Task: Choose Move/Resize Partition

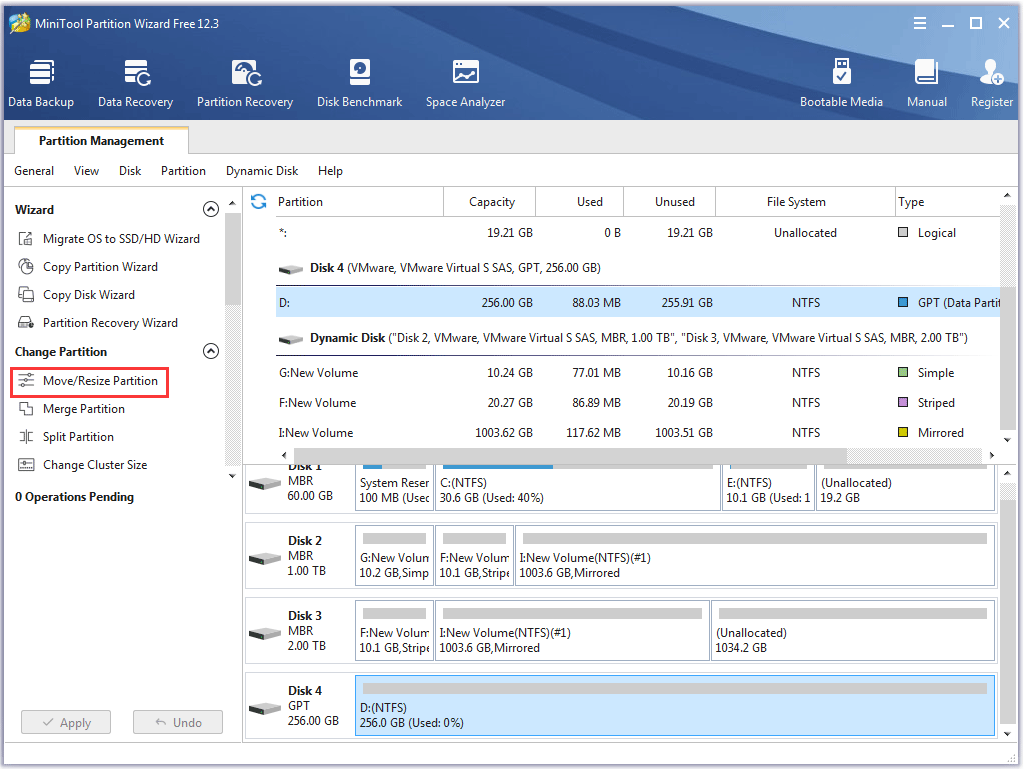Action: pos(101,381)
